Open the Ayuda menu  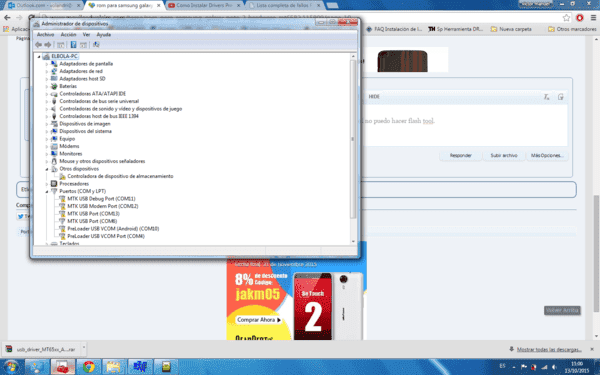tap(103, 34)
